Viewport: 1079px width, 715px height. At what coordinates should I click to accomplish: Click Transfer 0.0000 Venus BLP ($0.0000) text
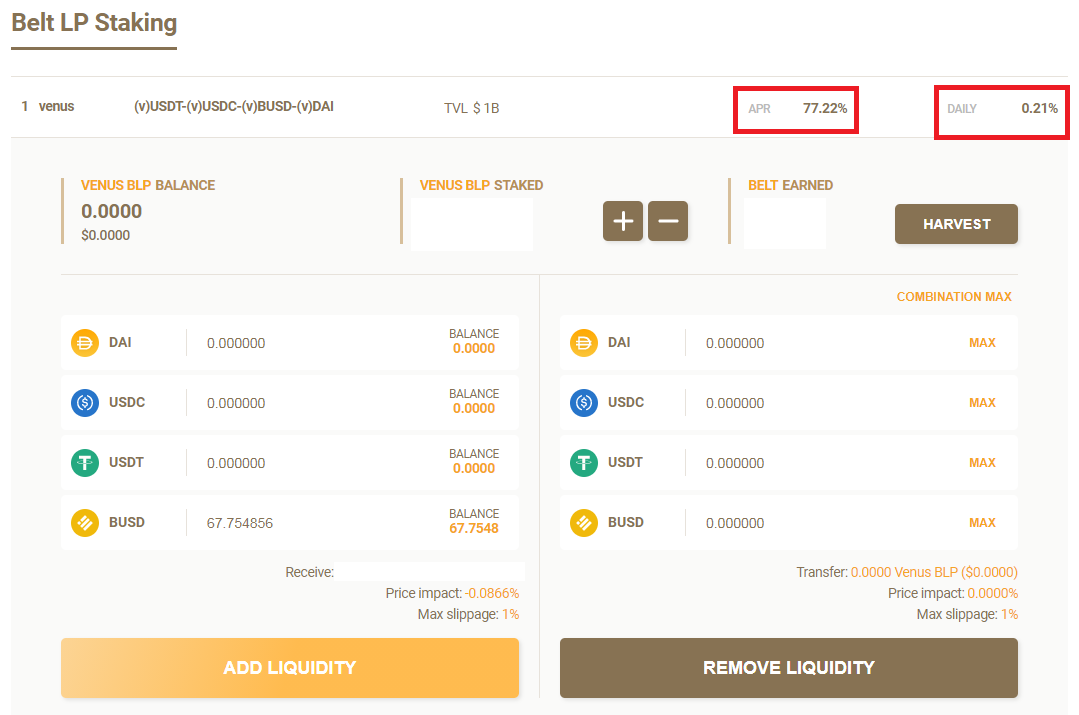907,572
